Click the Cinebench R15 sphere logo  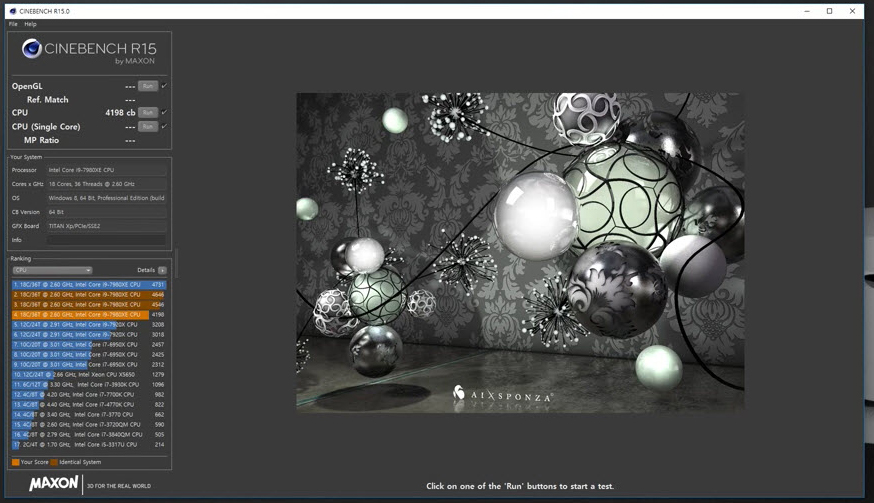tap(32, 49)
